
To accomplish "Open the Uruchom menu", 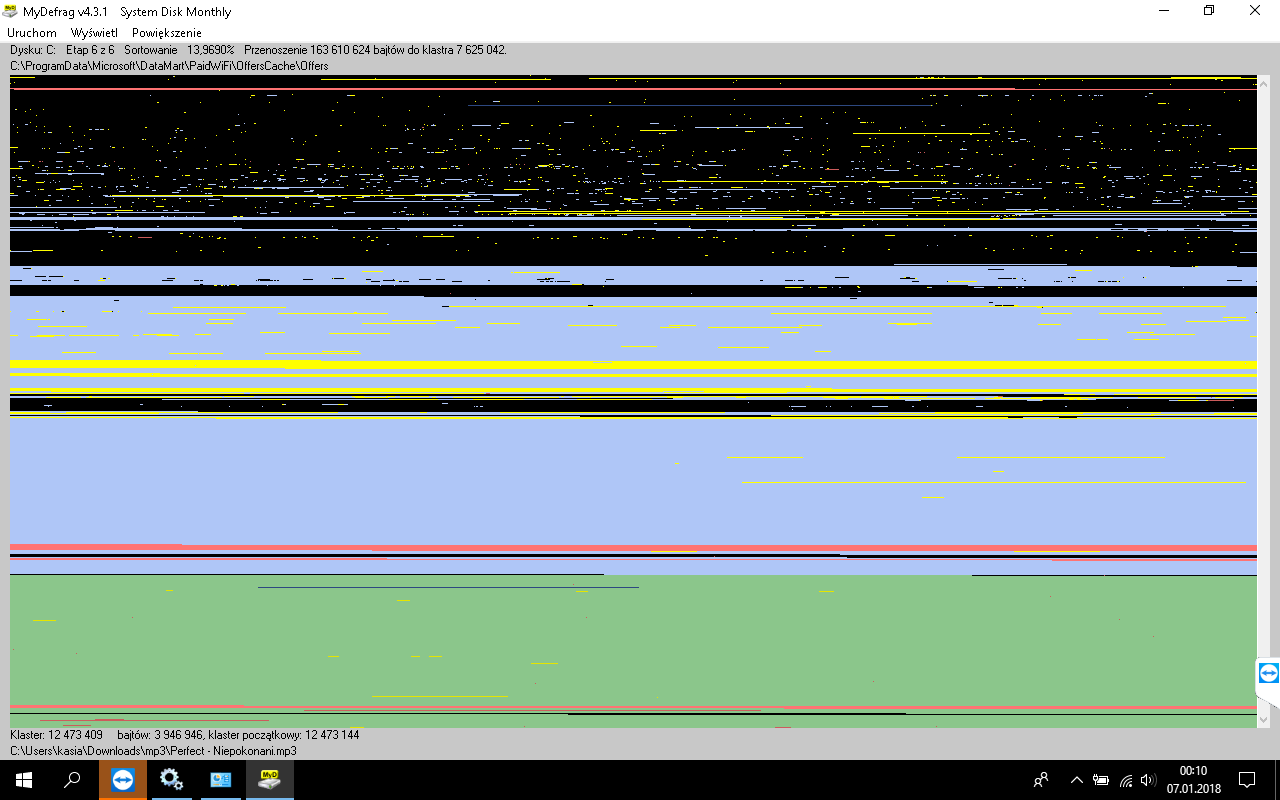I will point(32,33).
